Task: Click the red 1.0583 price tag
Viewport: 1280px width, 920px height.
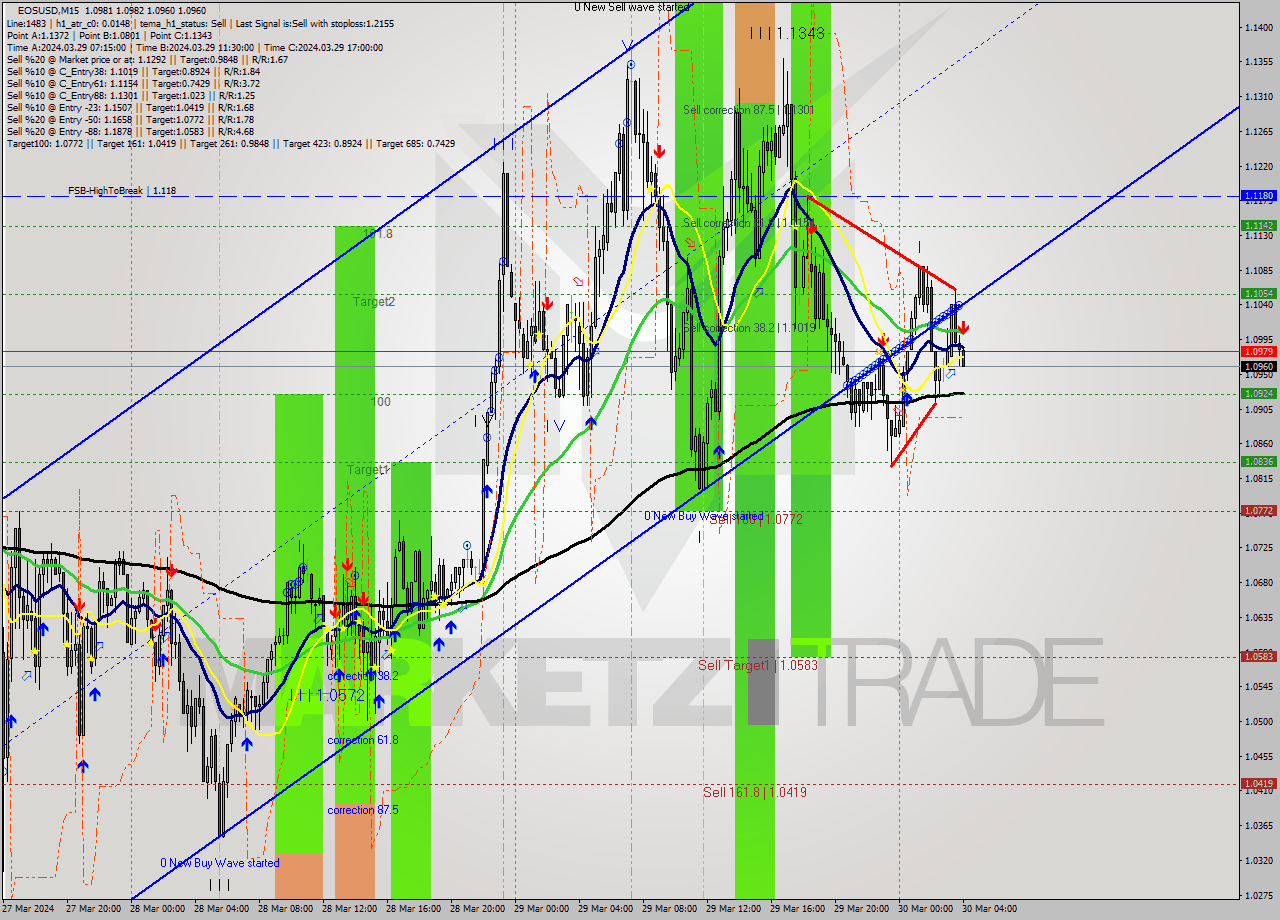Action: pos(1258,656)
